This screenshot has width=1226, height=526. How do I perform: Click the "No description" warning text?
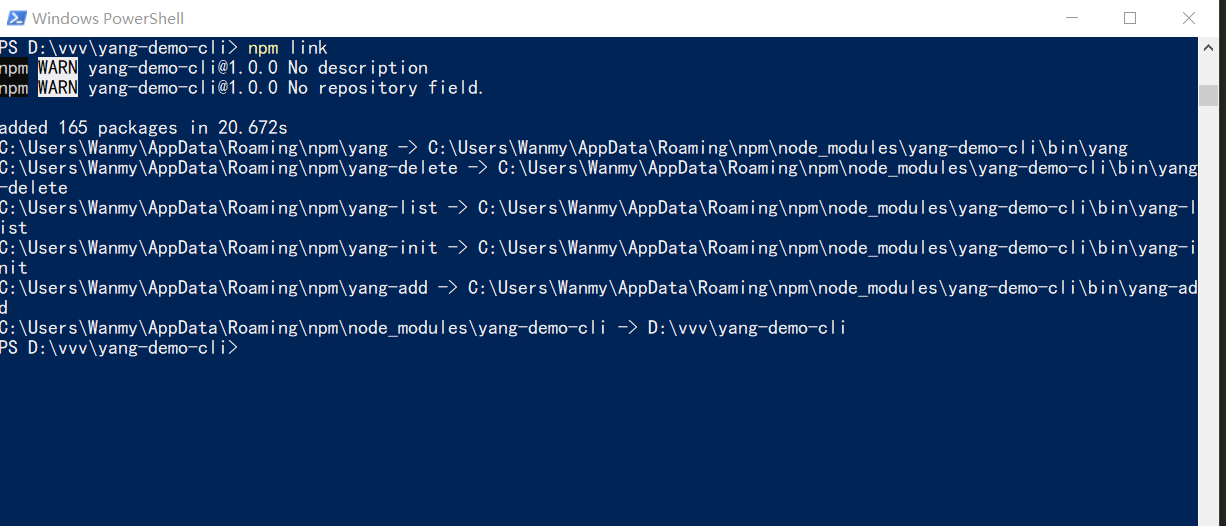358,68
